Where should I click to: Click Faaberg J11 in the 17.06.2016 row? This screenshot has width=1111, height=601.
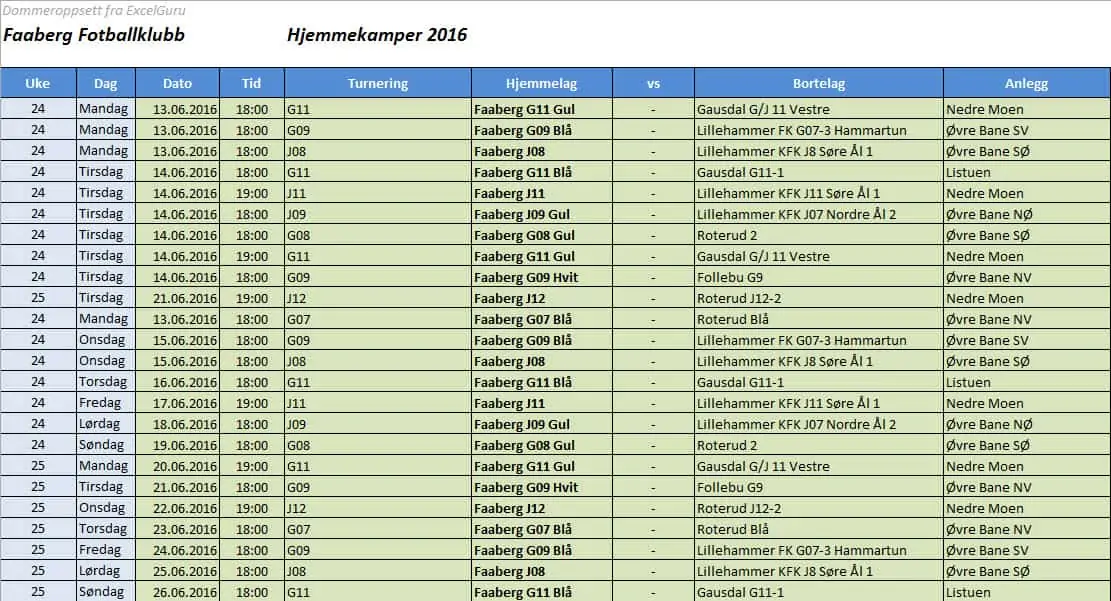(509, 403)
